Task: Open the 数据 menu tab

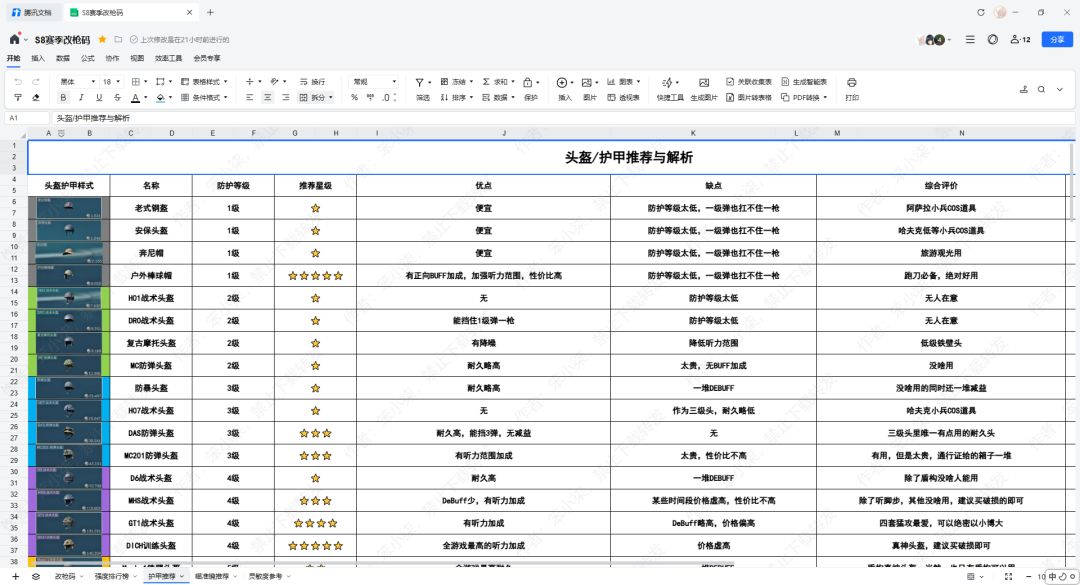Action: [63, 59]
